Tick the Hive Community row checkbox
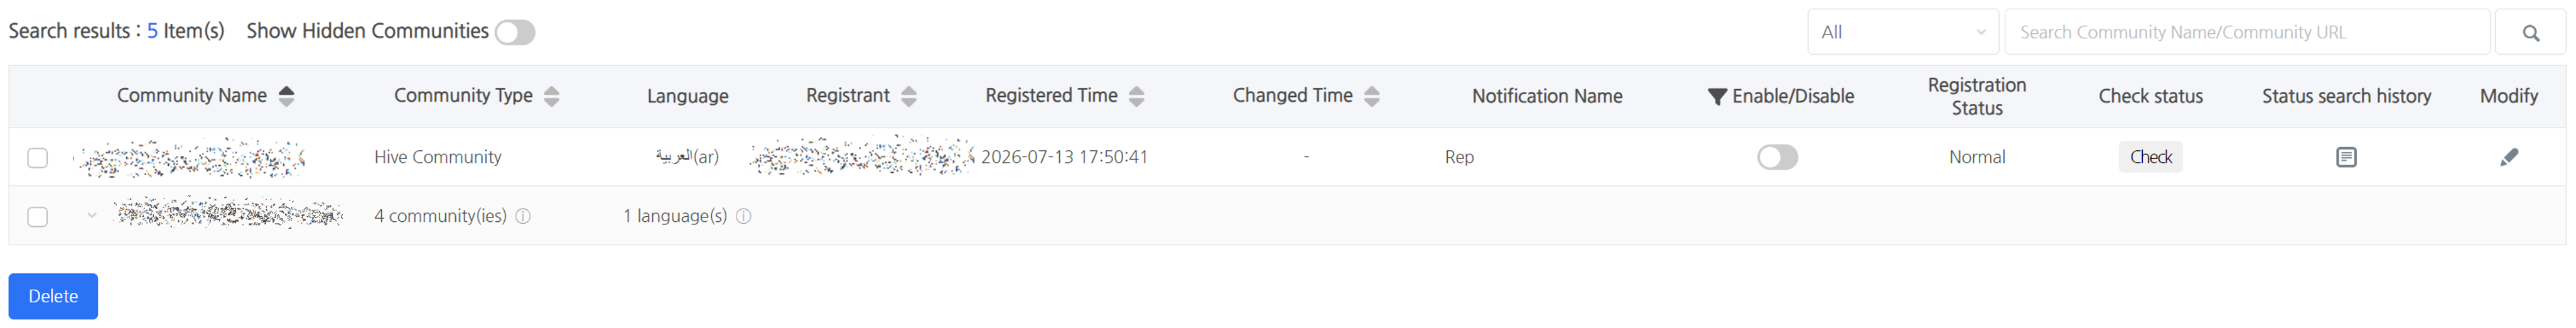Image resolution: width=2576 pixels, height=328 pixels. tap(37, 158)
